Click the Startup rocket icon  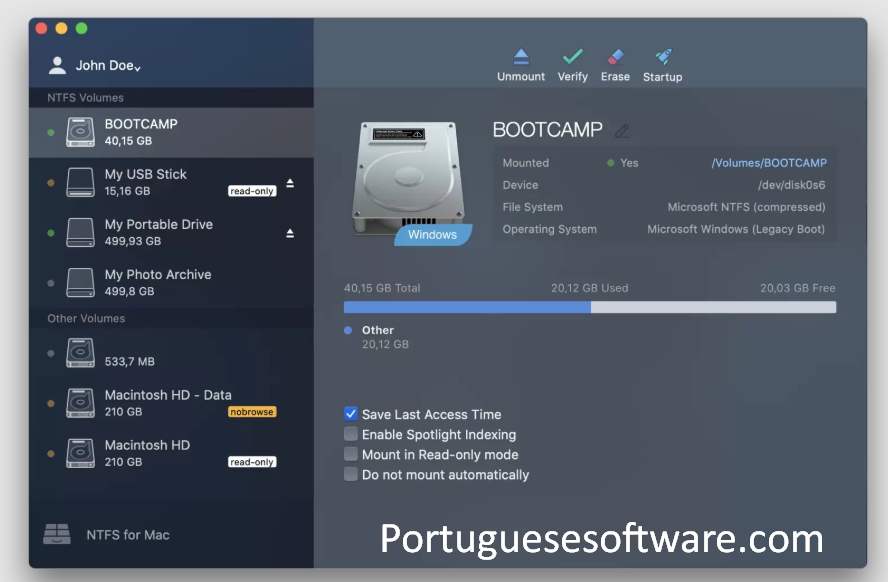(x=663, y=57)
